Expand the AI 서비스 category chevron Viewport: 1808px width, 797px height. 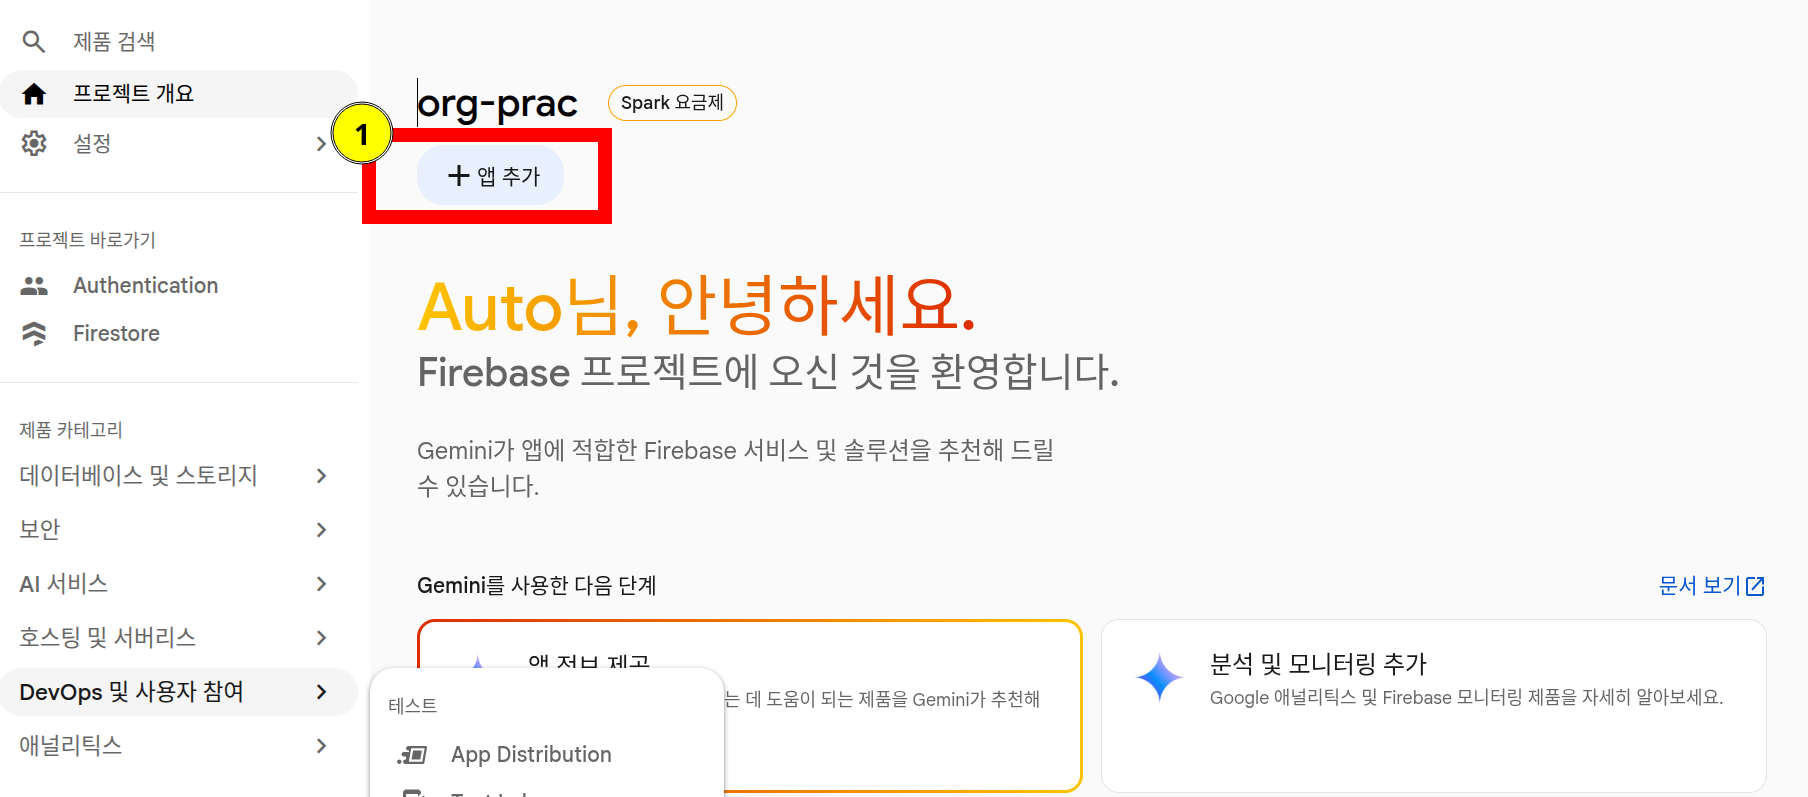pos(321,584)
